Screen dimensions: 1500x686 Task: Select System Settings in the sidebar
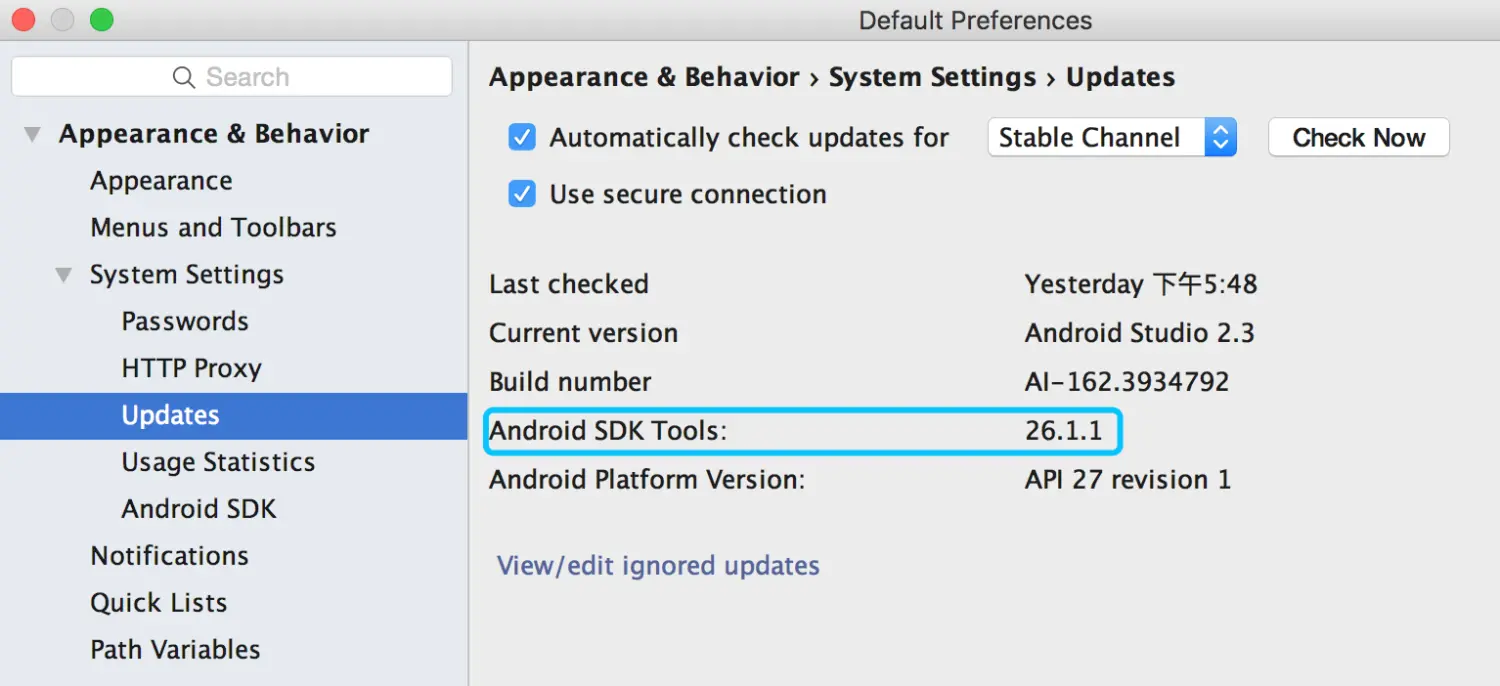187,275
